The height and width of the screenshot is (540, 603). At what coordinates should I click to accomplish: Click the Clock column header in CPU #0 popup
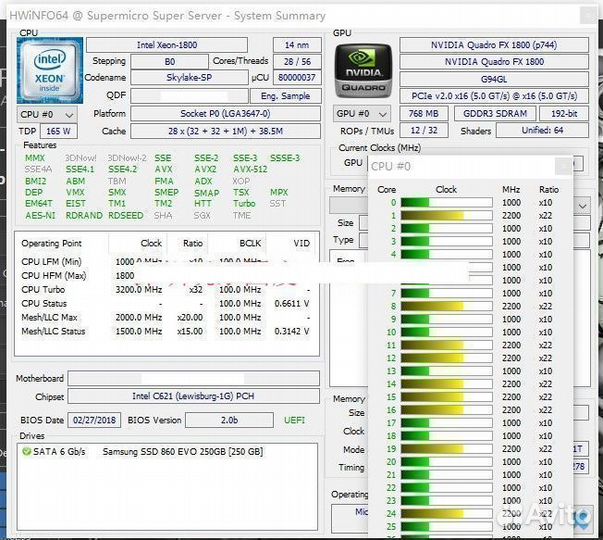coord(446,190)
